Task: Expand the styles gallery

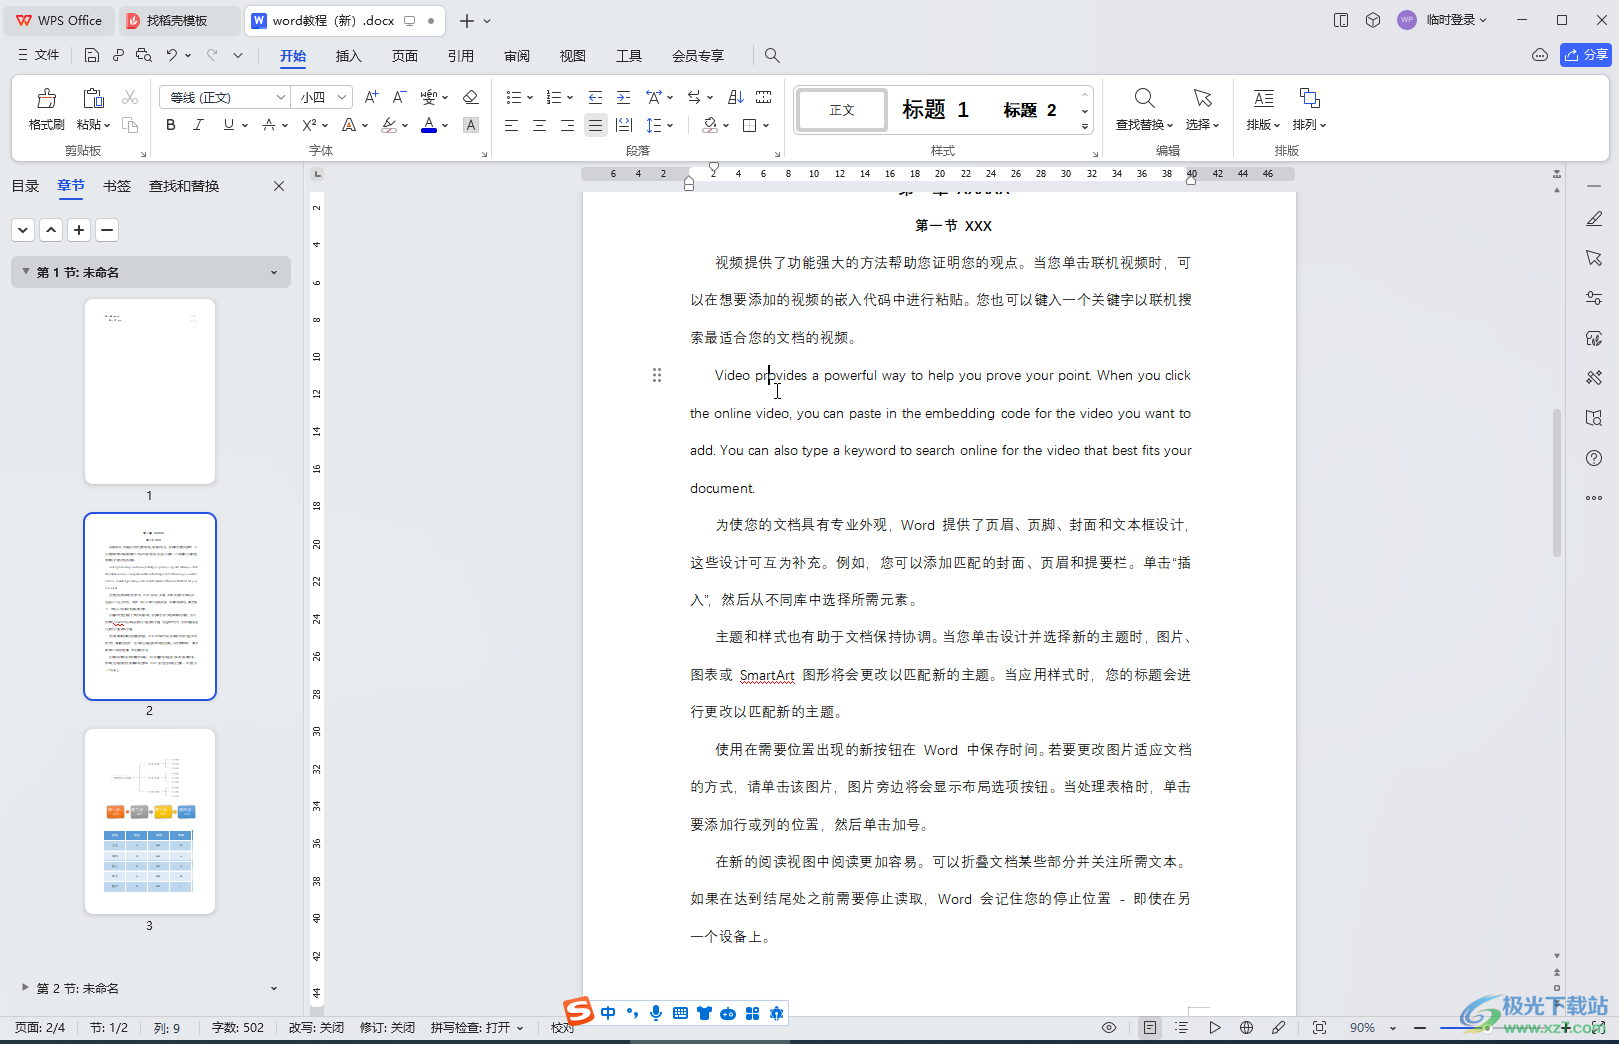Action: [x=1085, y=127]
